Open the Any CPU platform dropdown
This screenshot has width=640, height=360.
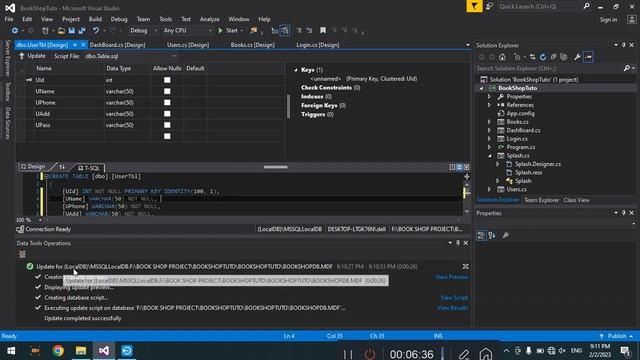[x=187, y=31]
